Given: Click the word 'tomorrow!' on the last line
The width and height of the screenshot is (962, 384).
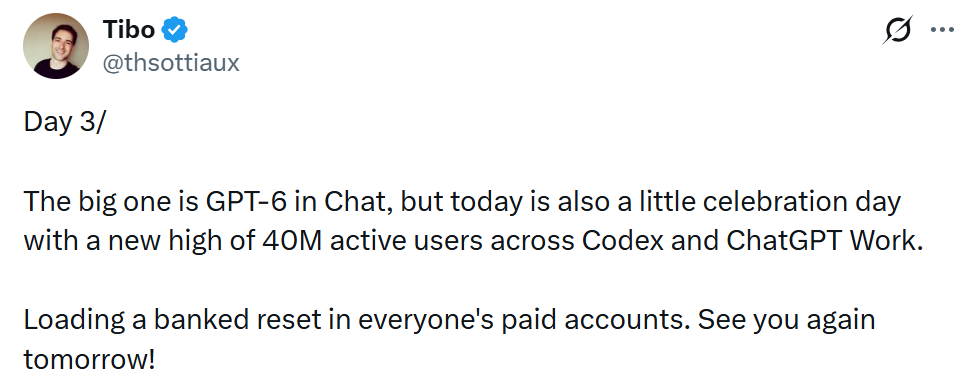Looking at the screenshot, I should [90, 359].
